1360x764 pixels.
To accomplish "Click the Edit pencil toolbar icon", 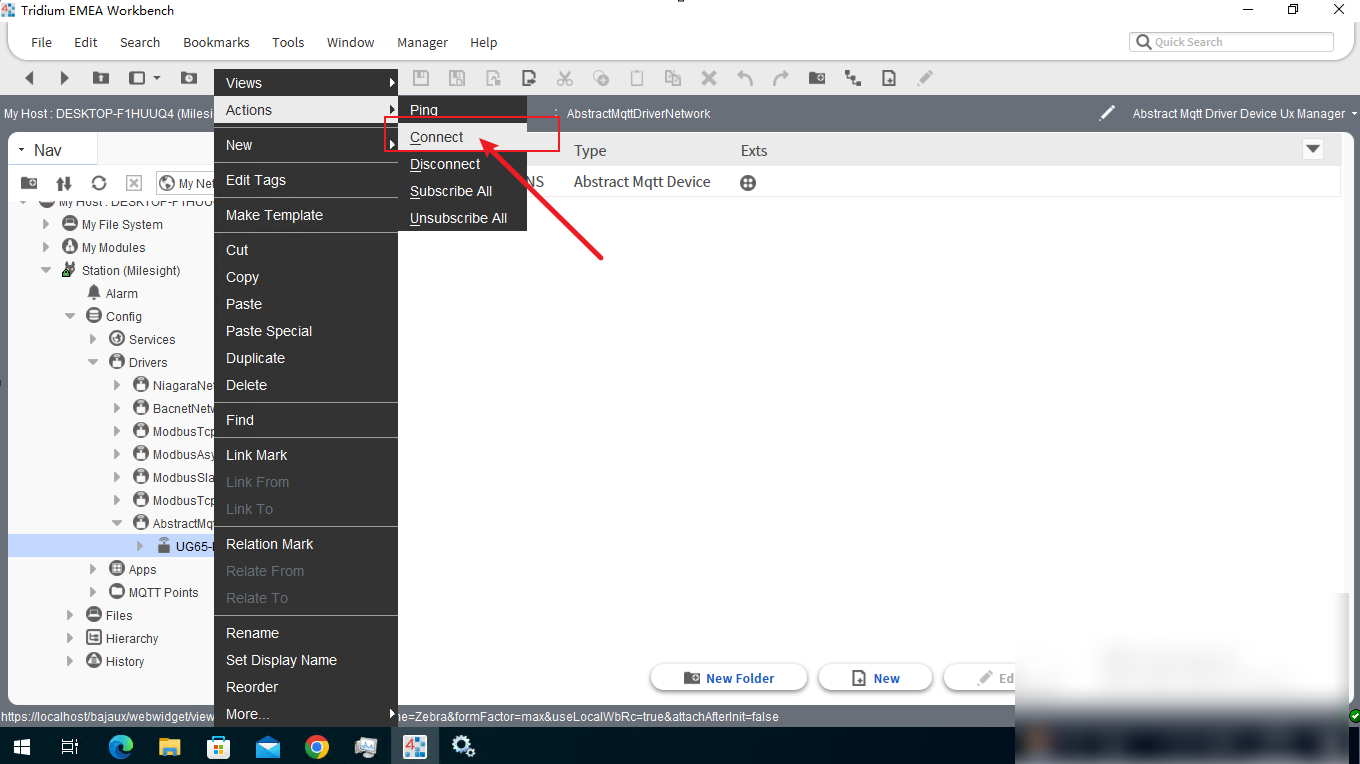I will click(925, 78).
